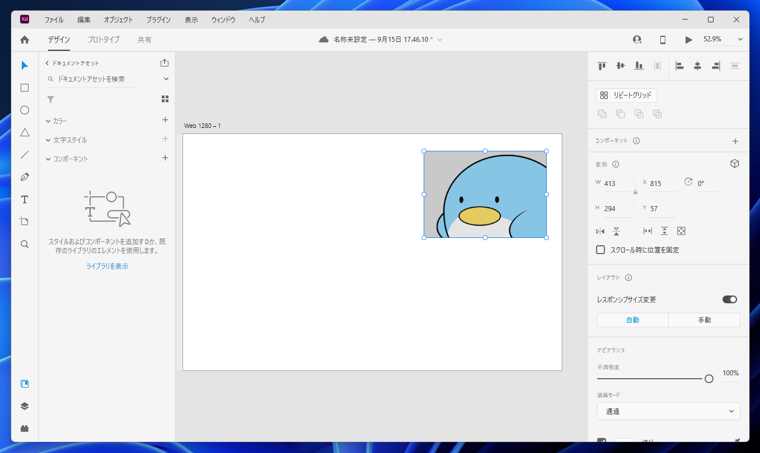The image size is (760, 453).
Task: Start desktop preview play button
Action: tap(688, 40)
